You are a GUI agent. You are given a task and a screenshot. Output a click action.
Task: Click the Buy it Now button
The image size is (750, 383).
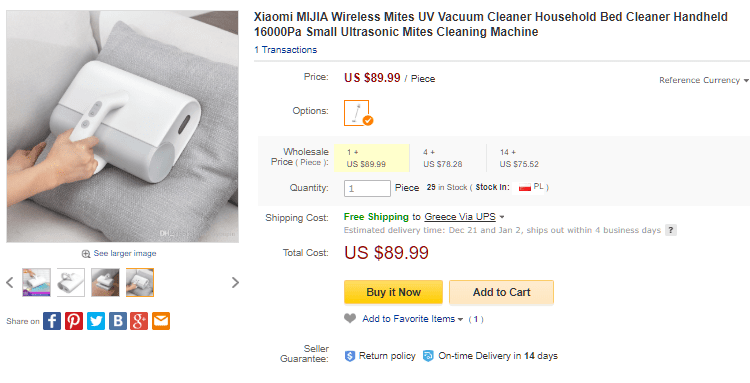click(x=393, y=292)
